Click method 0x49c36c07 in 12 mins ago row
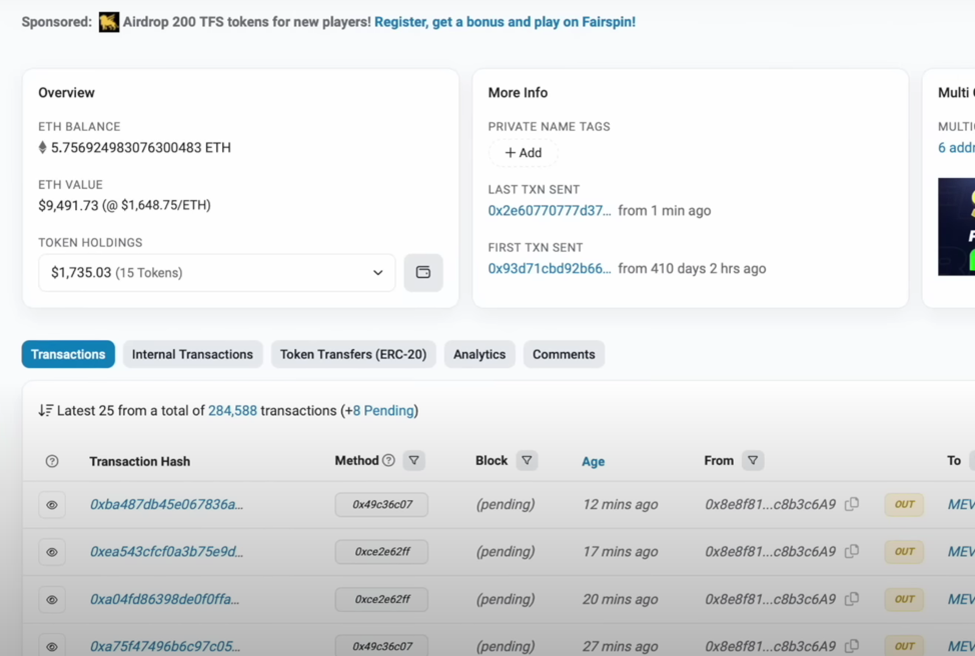The image size is (975, 656). 382,505
